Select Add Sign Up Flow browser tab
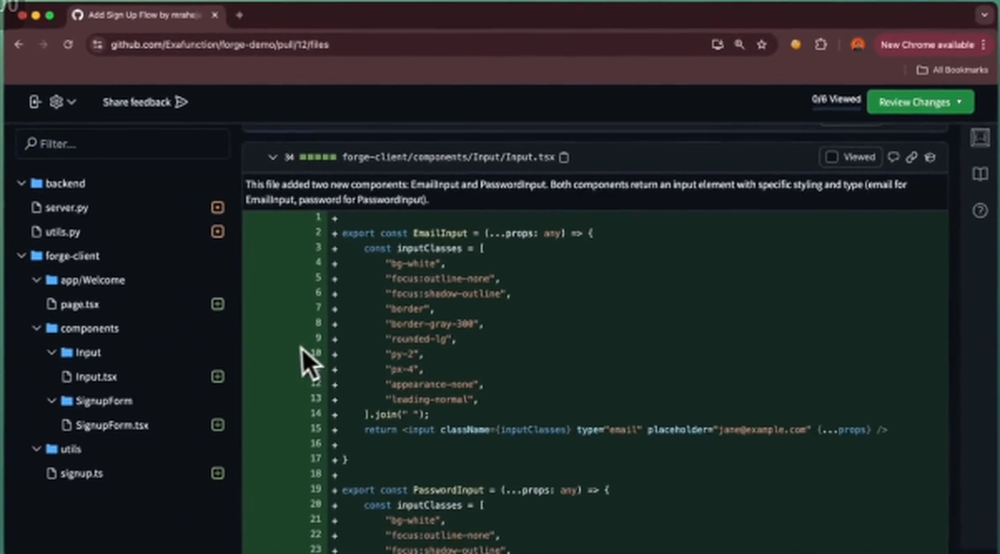Viewport: 1000px width, 554px height. (144, 15)
